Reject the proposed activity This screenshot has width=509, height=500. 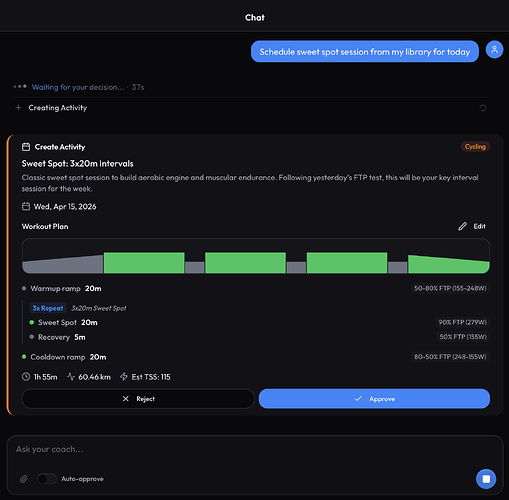click(138, 399)
